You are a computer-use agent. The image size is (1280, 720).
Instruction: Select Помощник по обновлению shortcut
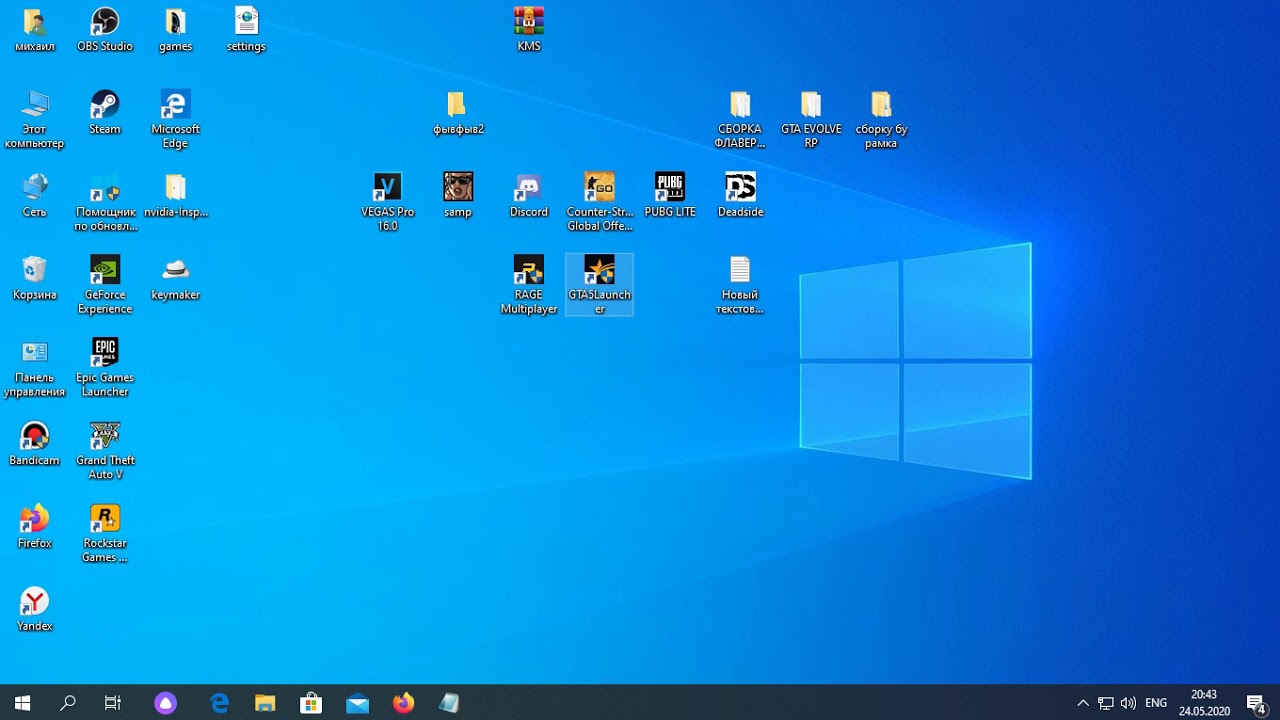[x=105, y=203]
